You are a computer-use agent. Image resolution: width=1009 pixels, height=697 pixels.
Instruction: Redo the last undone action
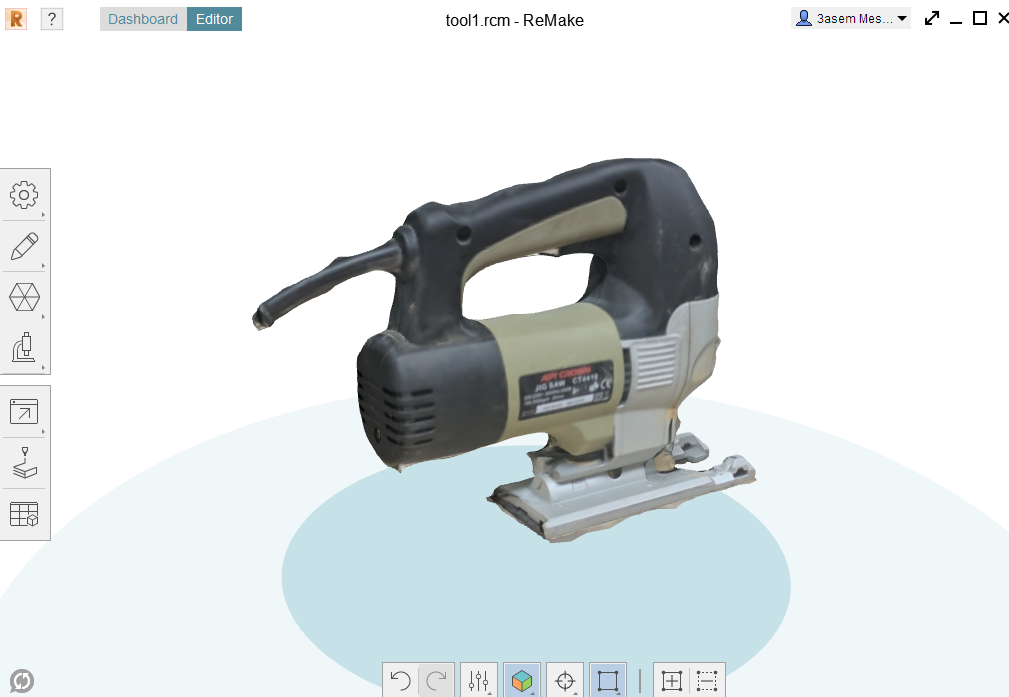tap(436, 680)
